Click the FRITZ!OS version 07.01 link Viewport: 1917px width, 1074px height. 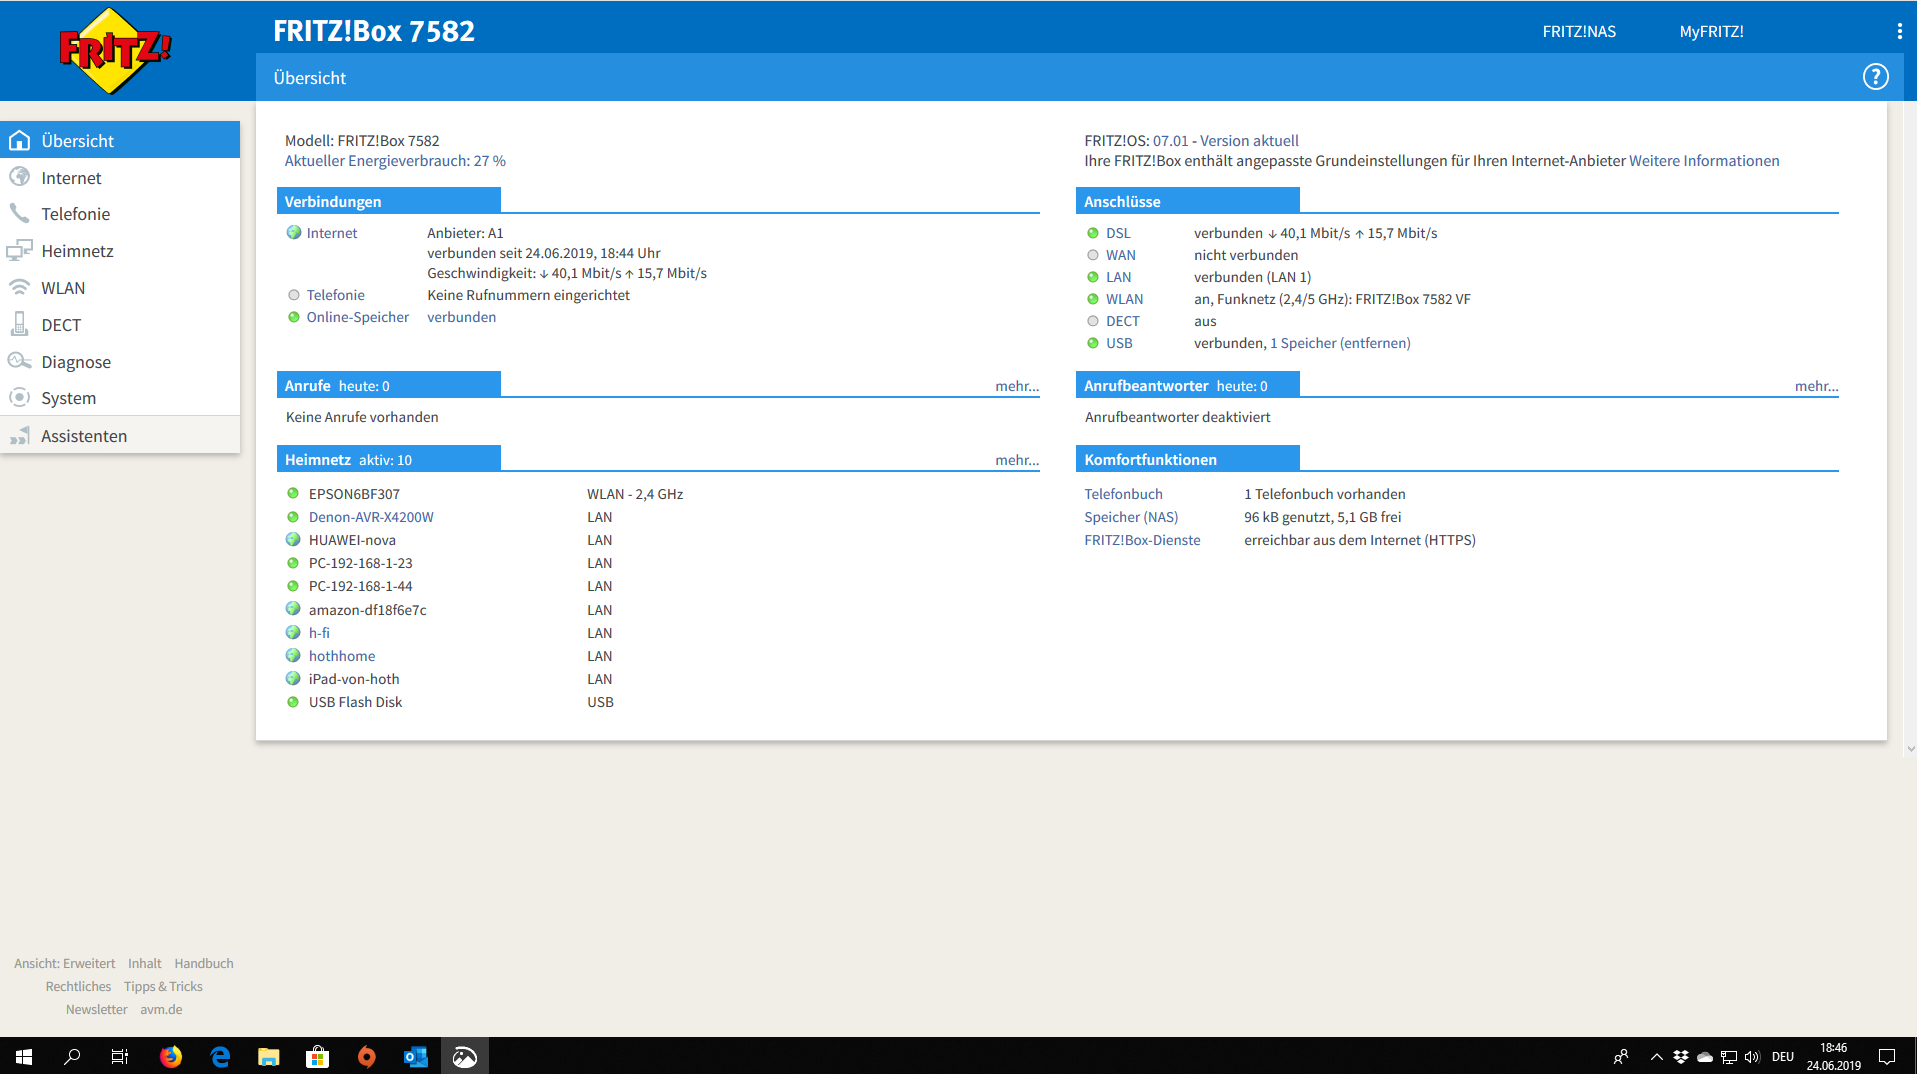pos(1171,141)
